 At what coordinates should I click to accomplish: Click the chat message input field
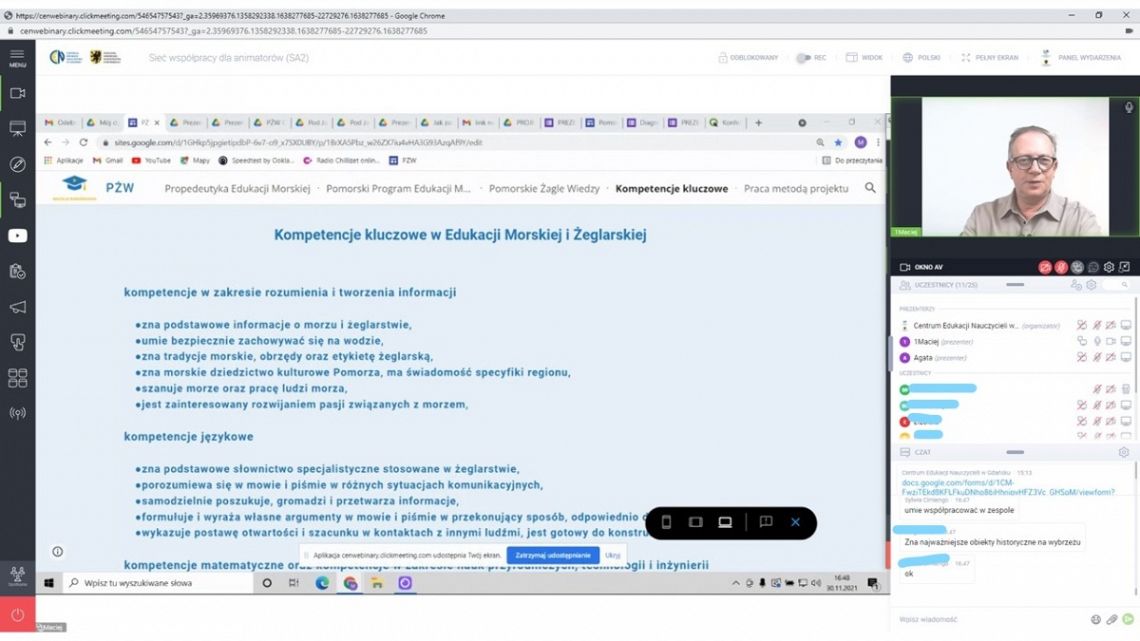(990, 620)
